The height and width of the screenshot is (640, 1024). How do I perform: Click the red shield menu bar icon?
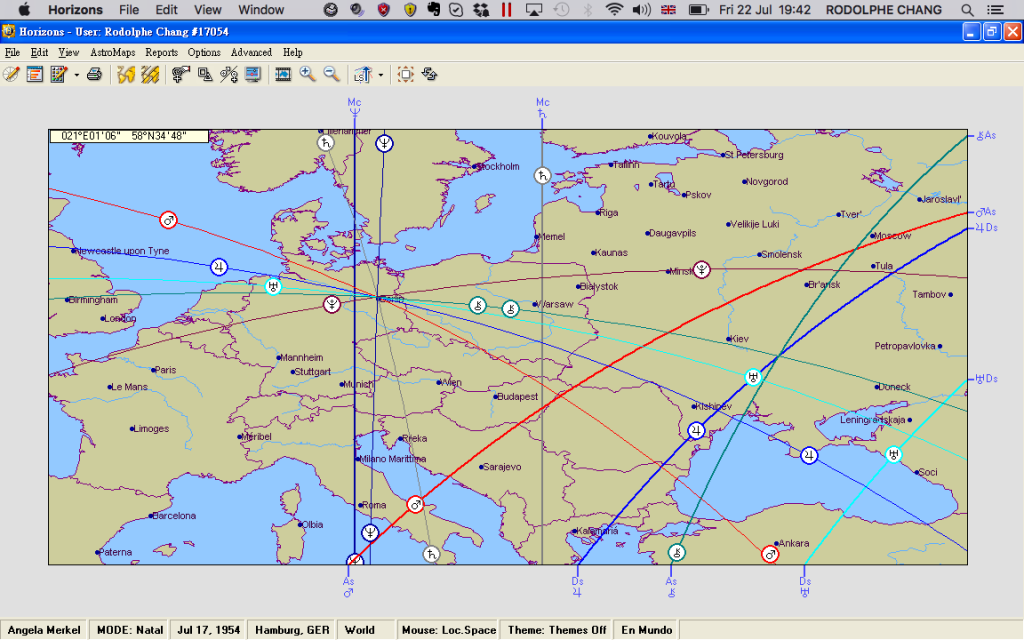384,10
